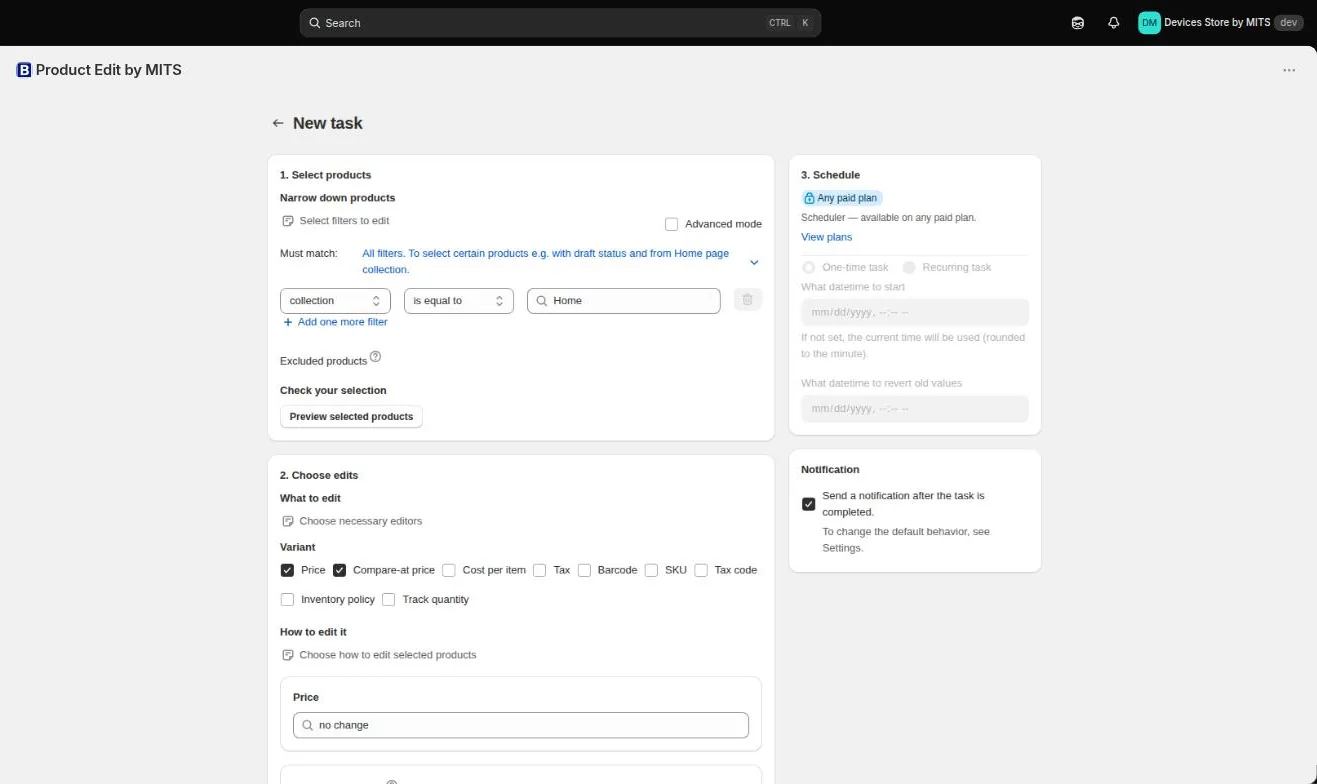Click the Any paid plan badge
Screen dimensions: 1317x784
(x=841, y=198)
